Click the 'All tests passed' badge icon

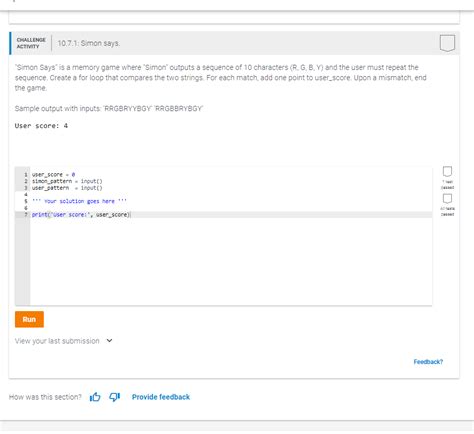click(x=447, y=199)
